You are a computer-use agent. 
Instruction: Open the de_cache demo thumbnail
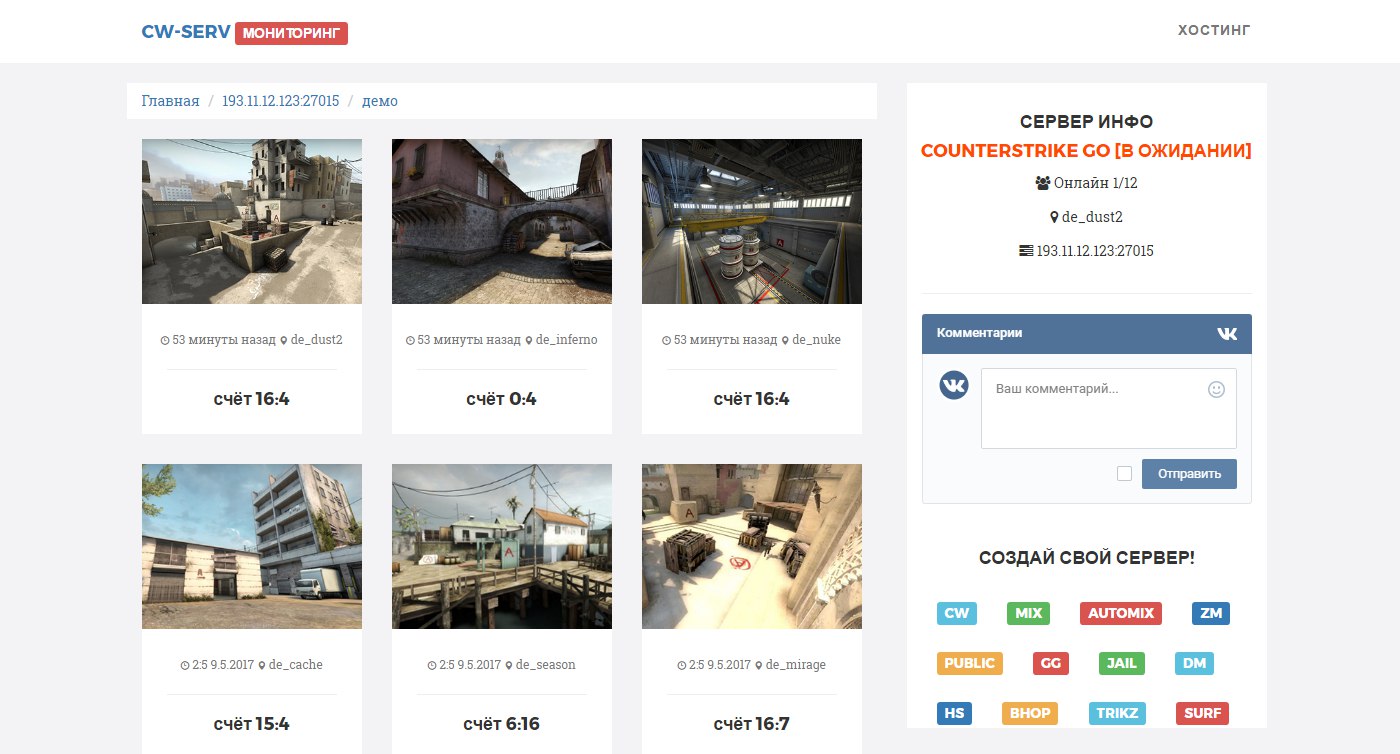(x=252, y=546)
